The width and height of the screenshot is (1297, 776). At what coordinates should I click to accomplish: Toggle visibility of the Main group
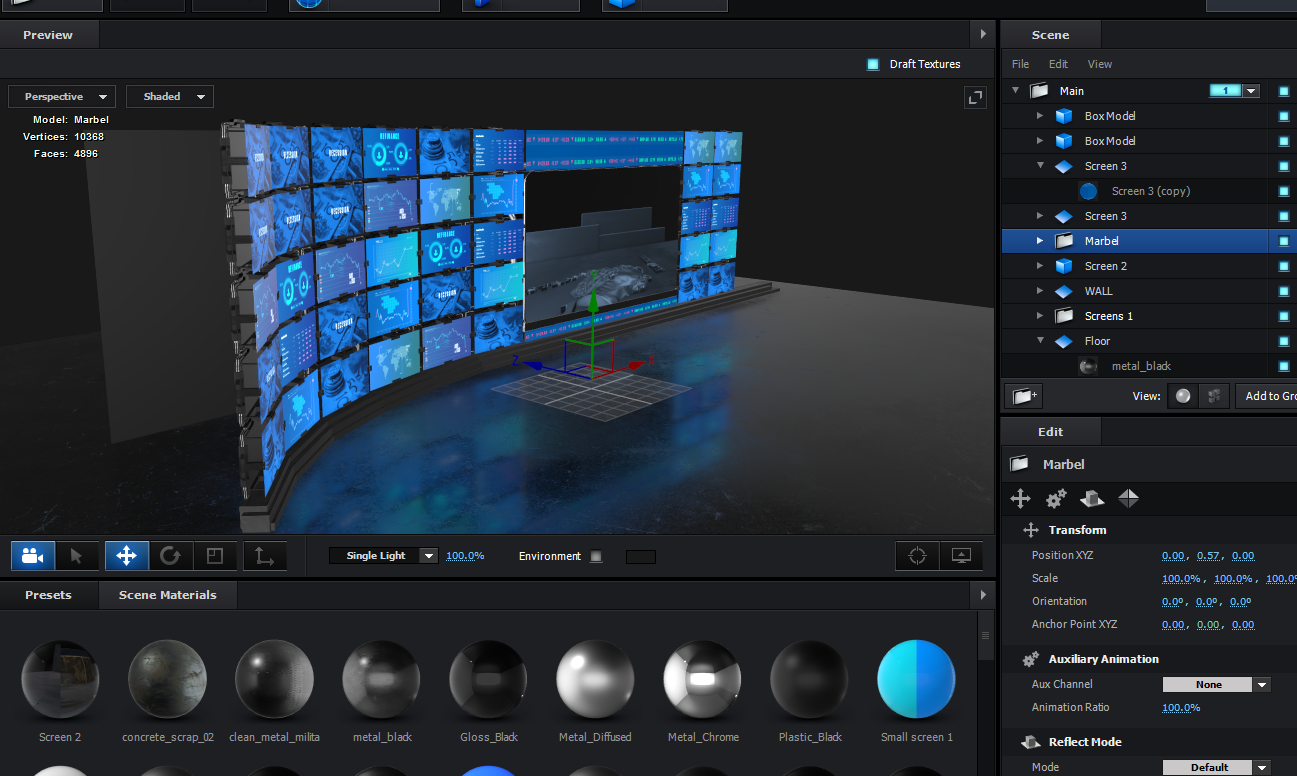pos(1284,91)
